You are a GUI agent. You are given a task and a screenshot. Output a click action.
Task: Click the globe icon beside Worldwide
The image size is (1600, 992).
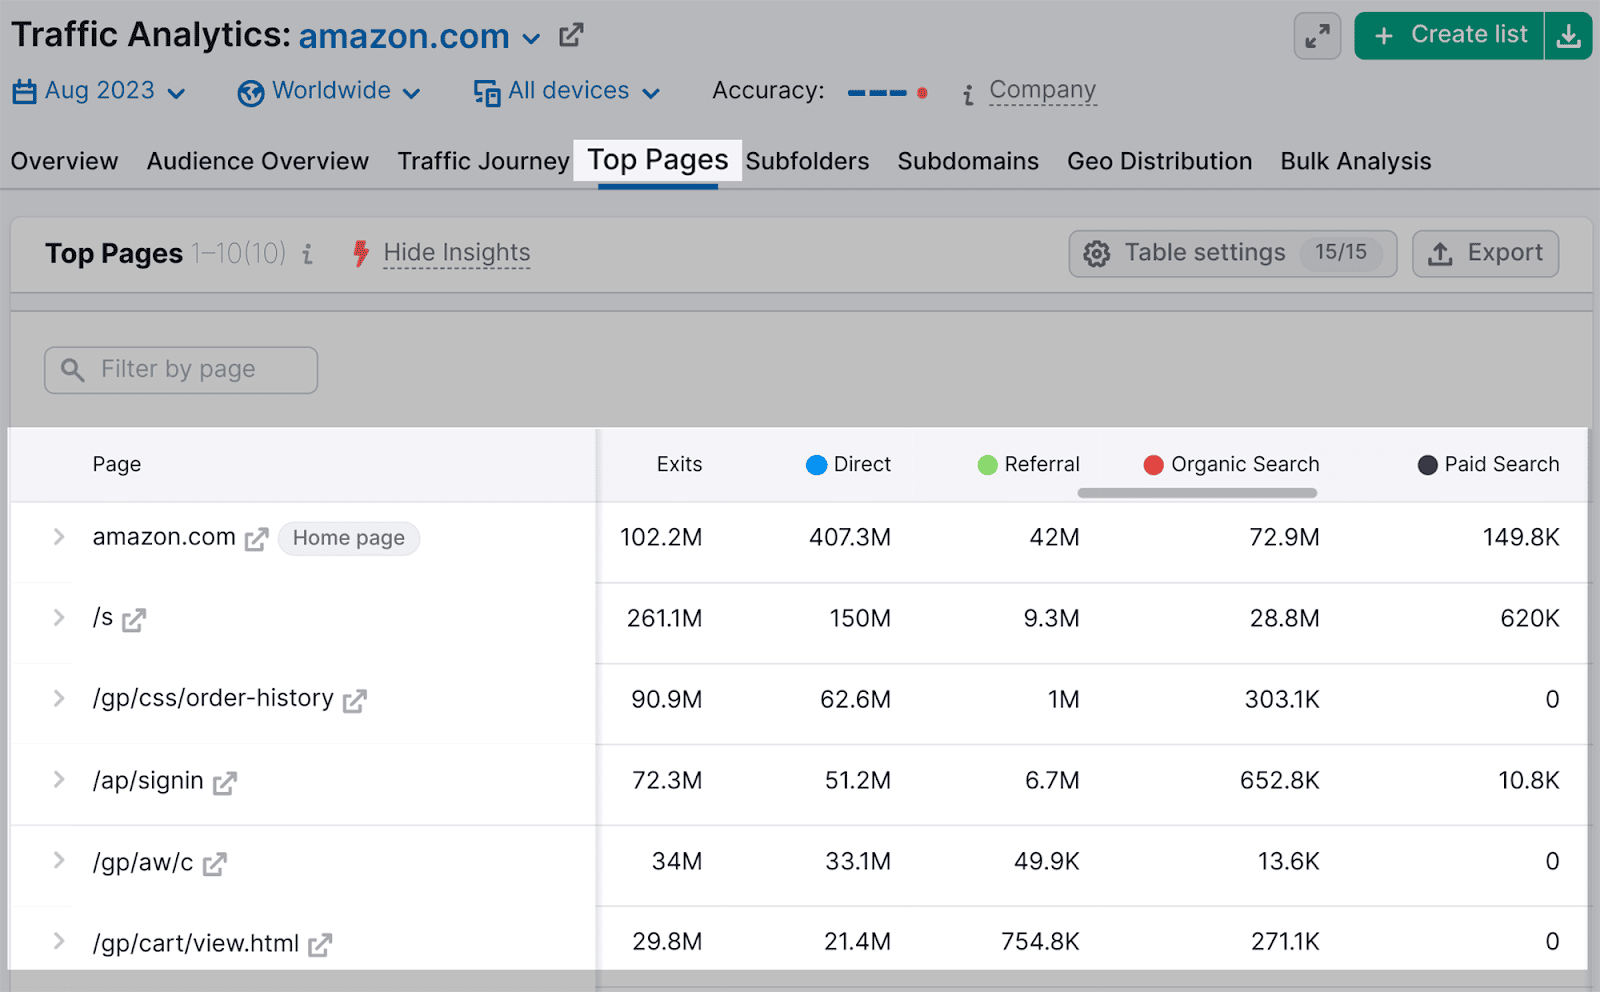250,91
